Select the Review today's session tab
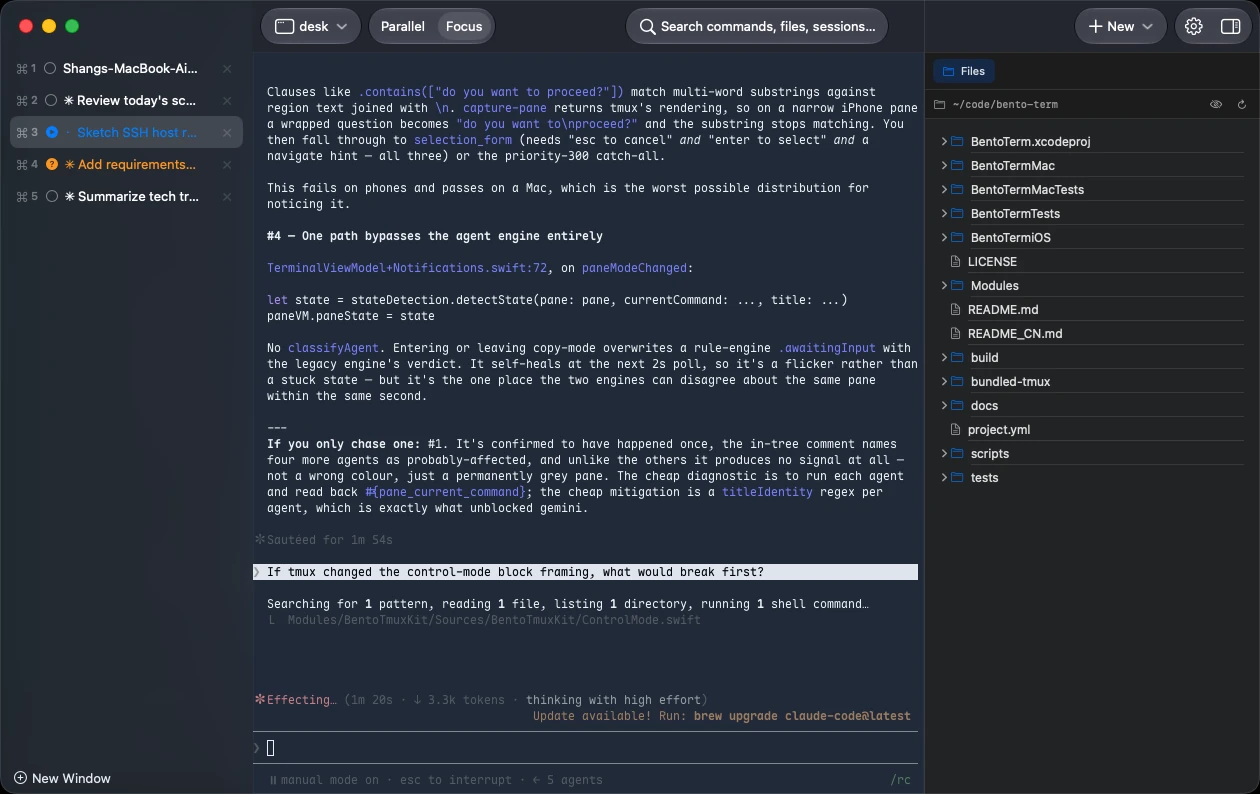 [126, 101]
